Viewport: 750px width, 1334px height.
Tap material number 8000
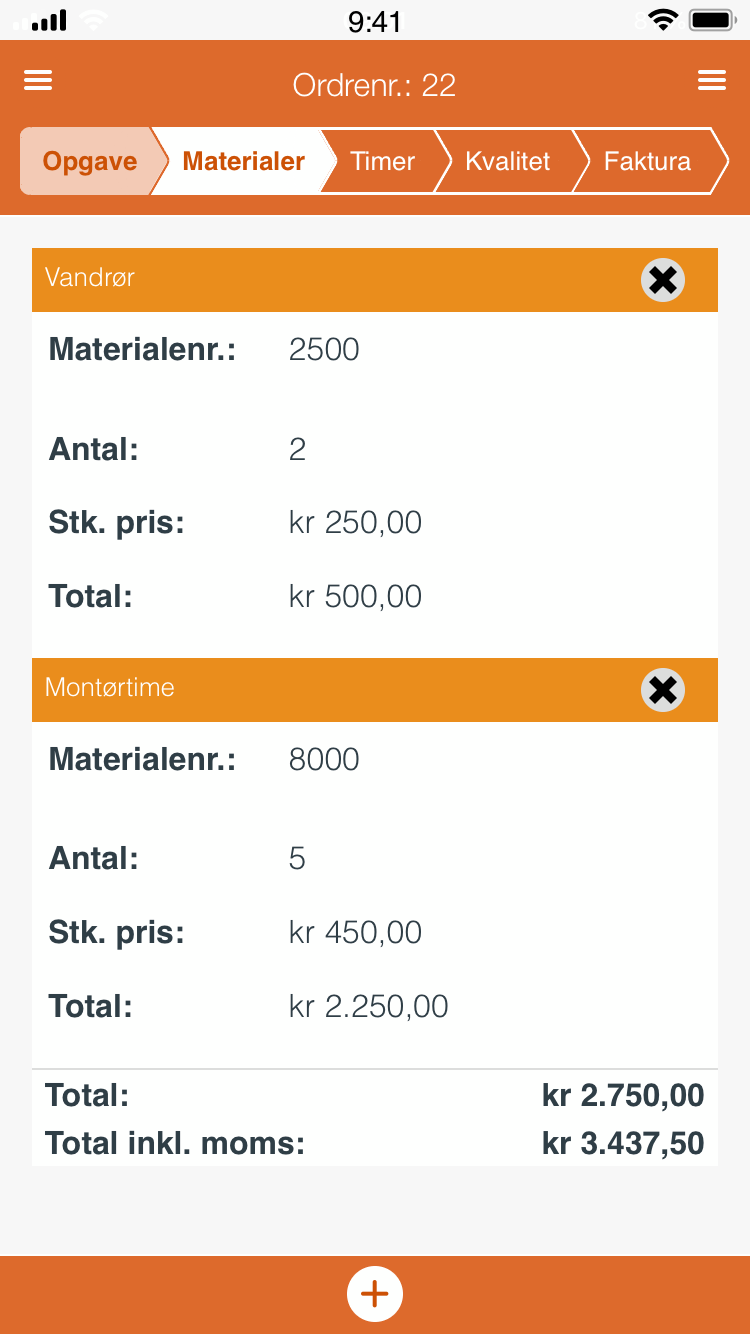pos(323,760)
